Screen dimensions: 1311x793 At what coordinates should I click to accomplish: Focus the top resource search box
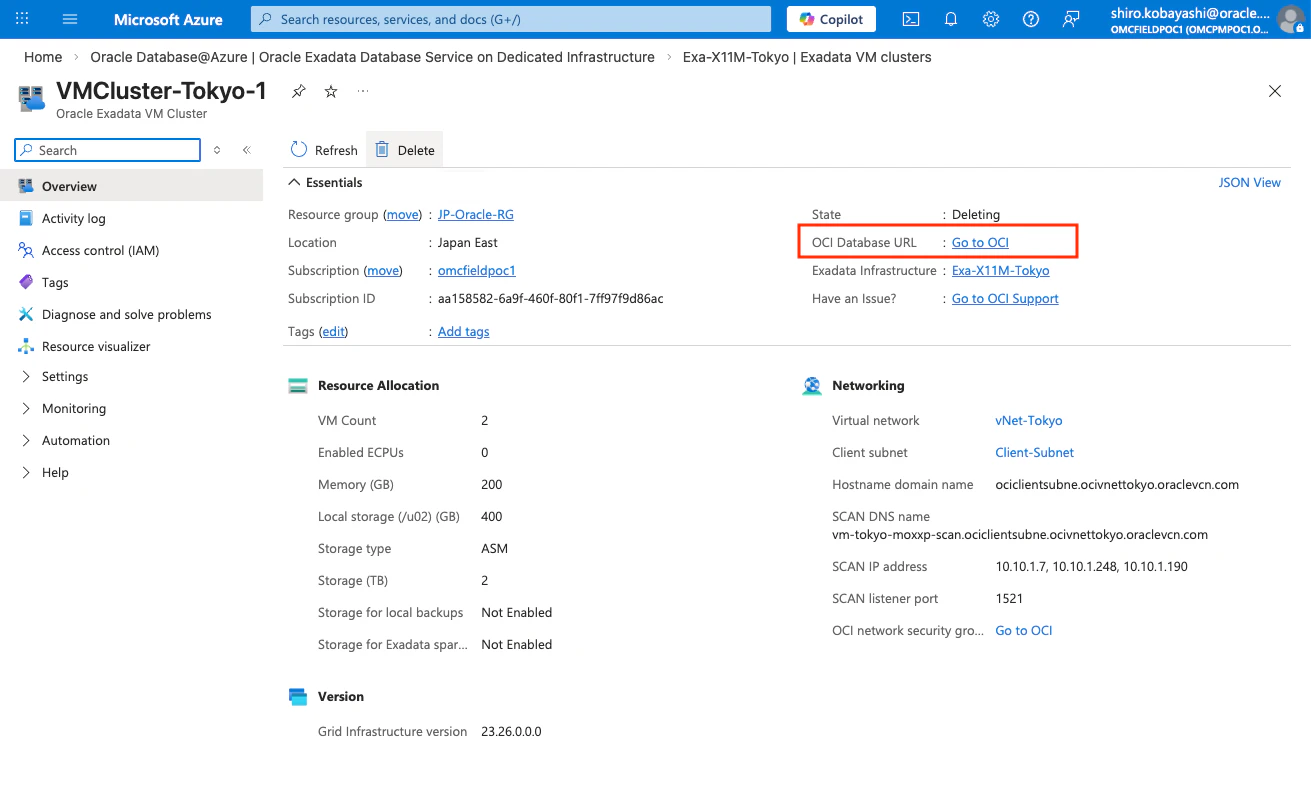coord(511,19)
